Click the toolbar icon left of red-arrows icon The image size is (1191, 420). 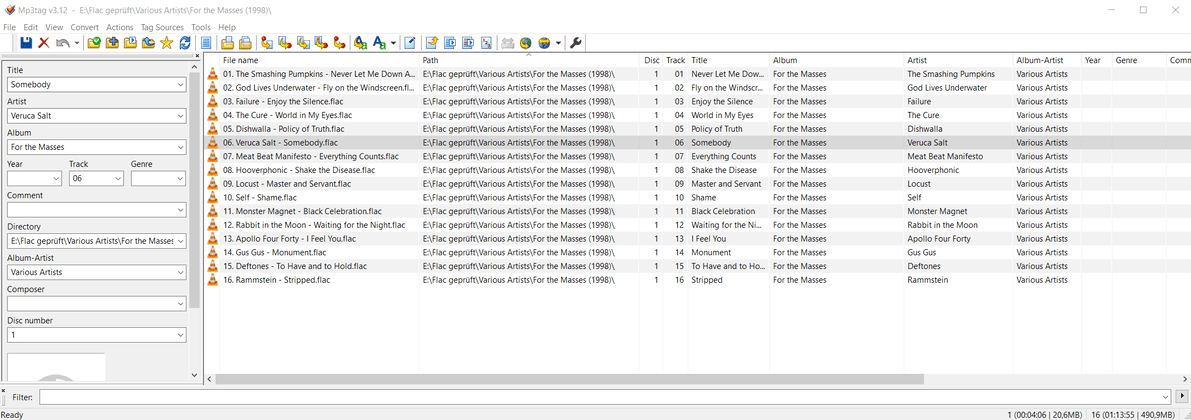point(468,43)
